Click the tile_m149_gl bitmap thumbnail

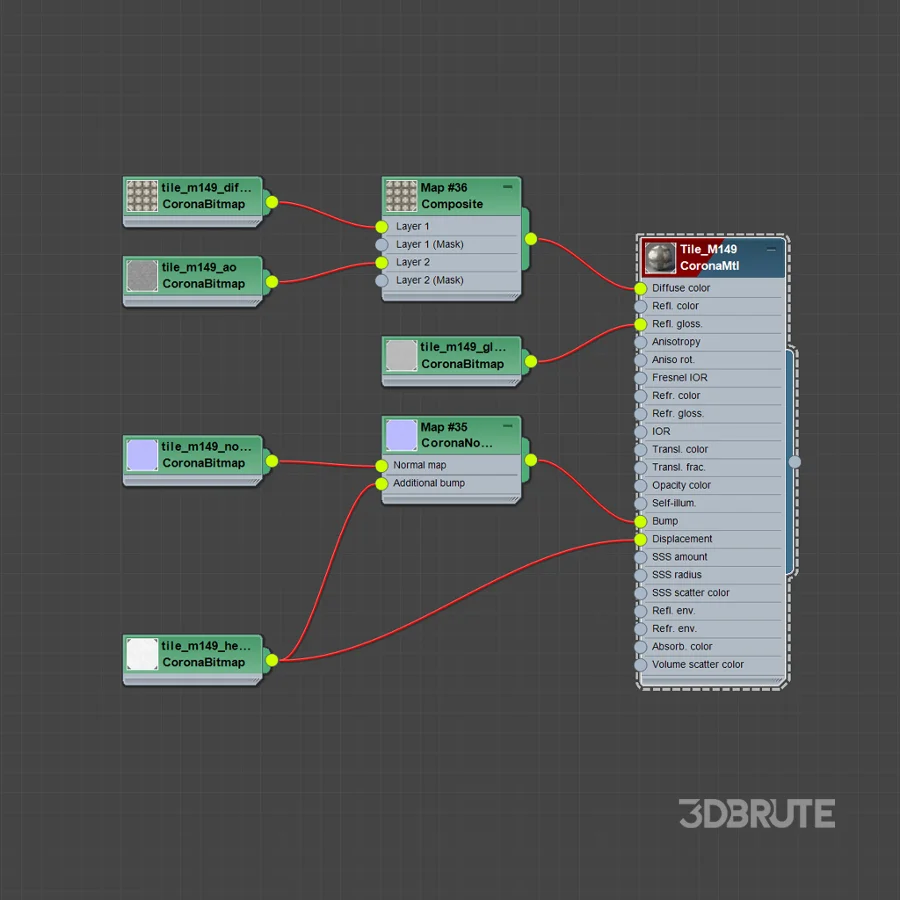[401, 355]
